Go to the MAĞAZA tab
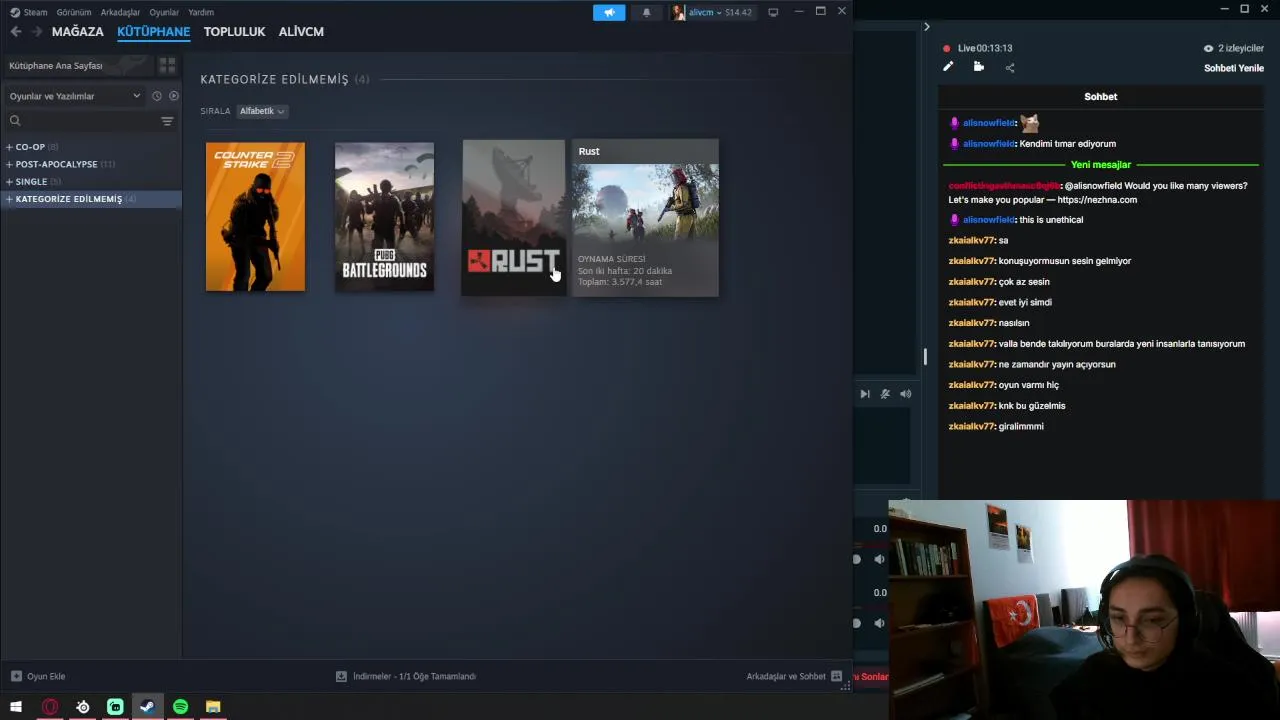Image resolution: width=1280 pixels, height=720 pixels. 78,32
